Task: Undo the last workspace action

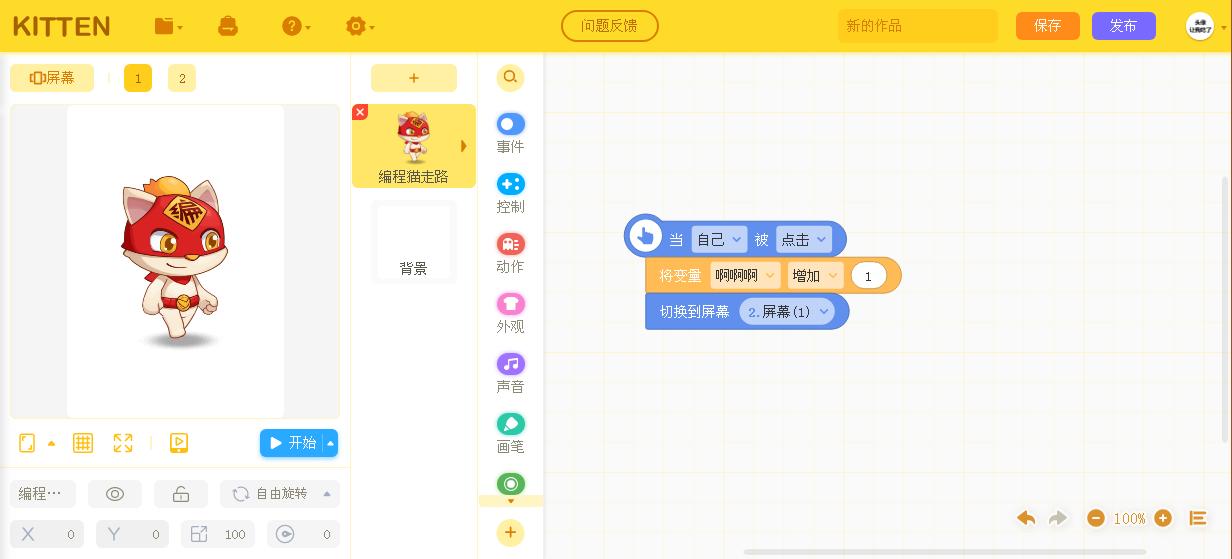Action: 1026,518
